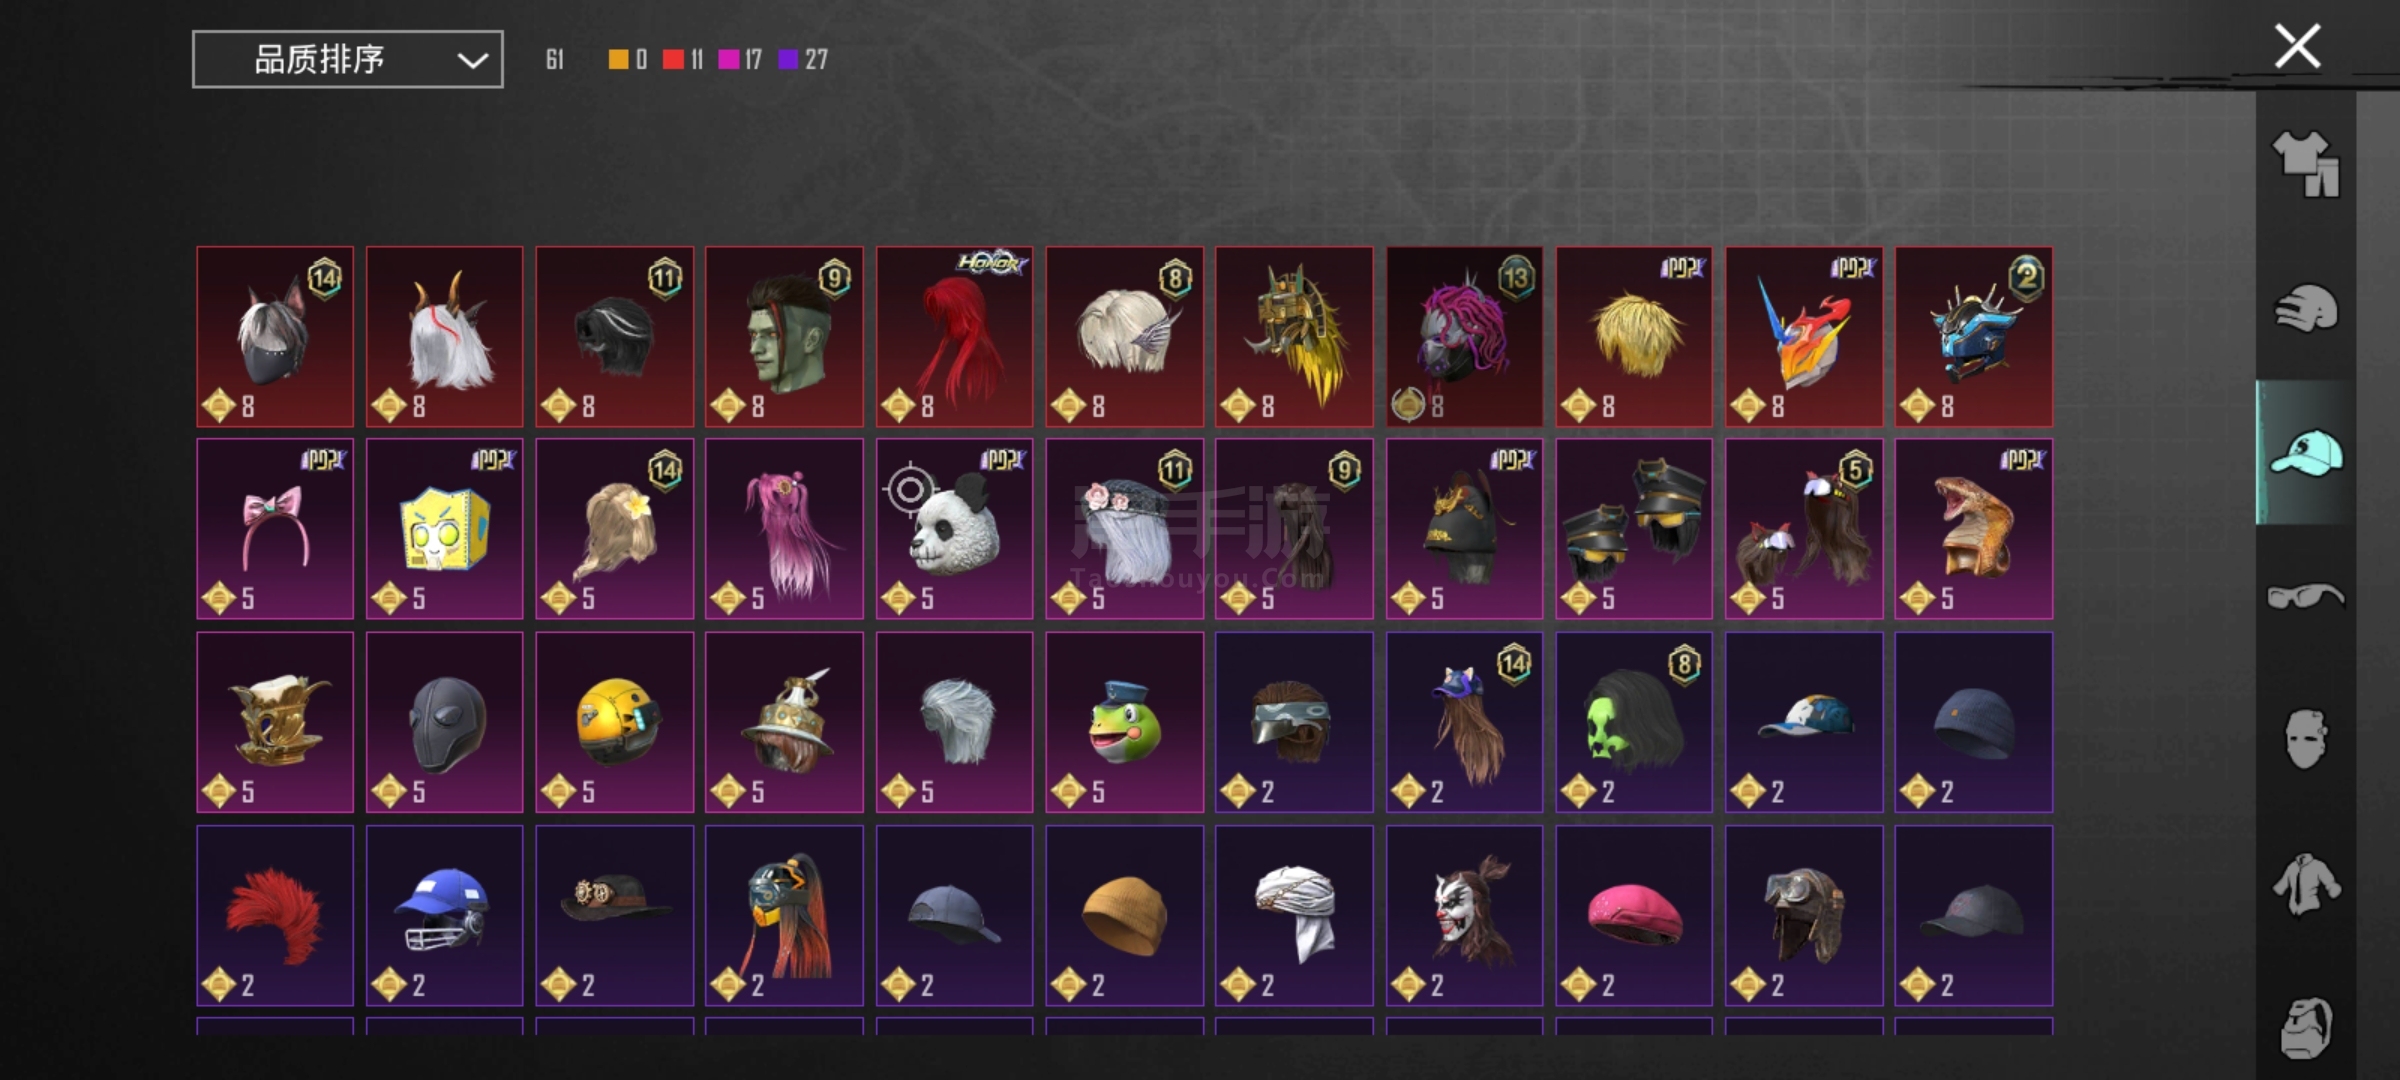Select the baseball cap headwear category
2400x1080 pixels.
(2306, 452)
